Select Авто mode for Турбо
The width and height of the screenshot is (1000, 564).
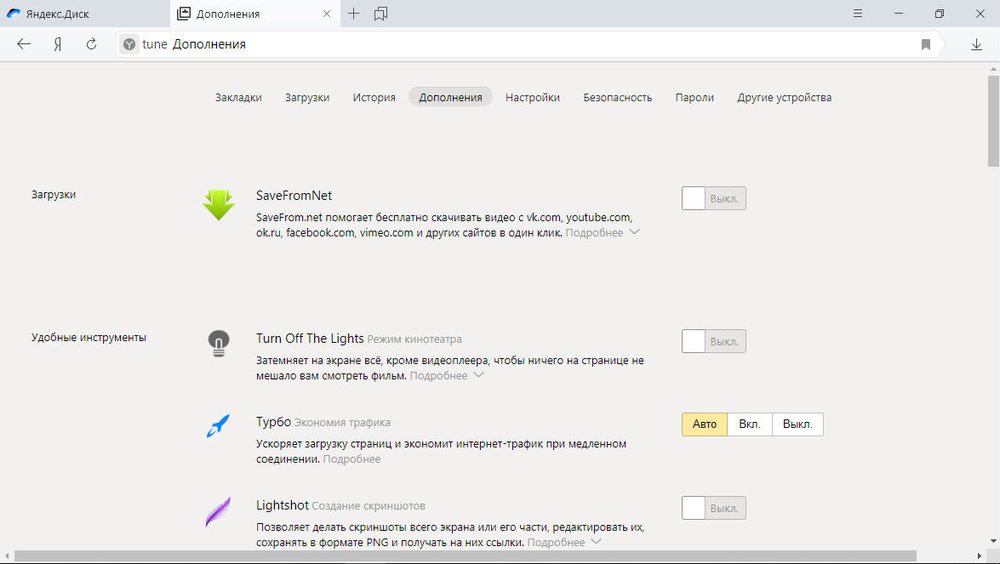pos(705,424)
